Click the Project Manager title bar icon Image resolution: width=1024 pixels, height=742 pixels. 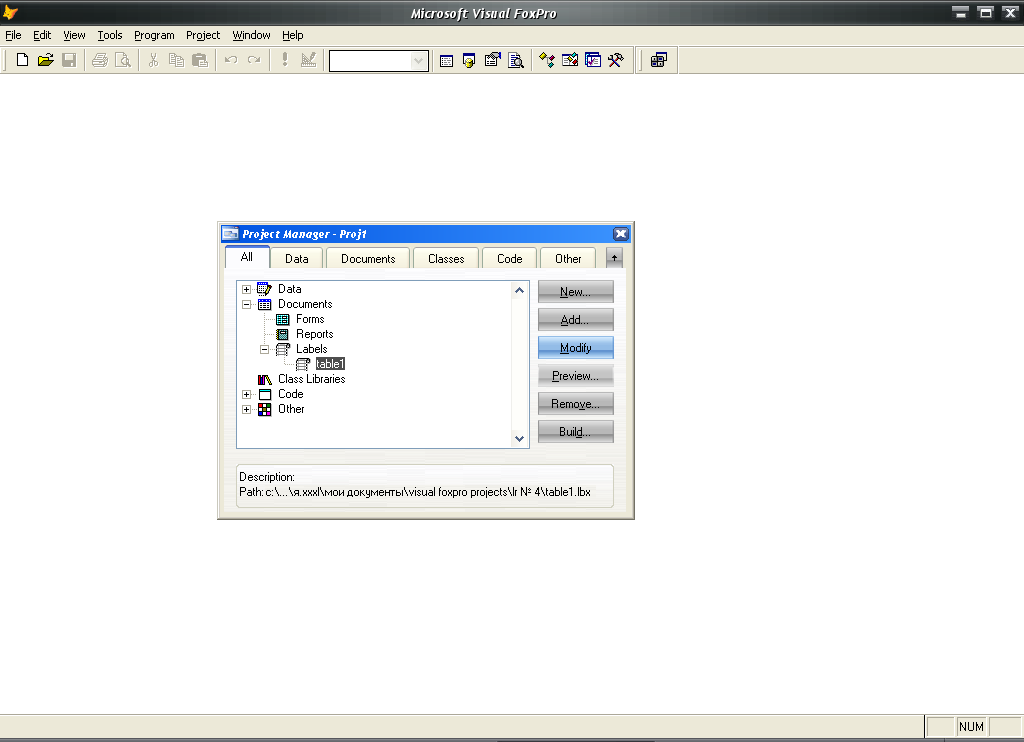pyautogui.click(x=231, y=234)
